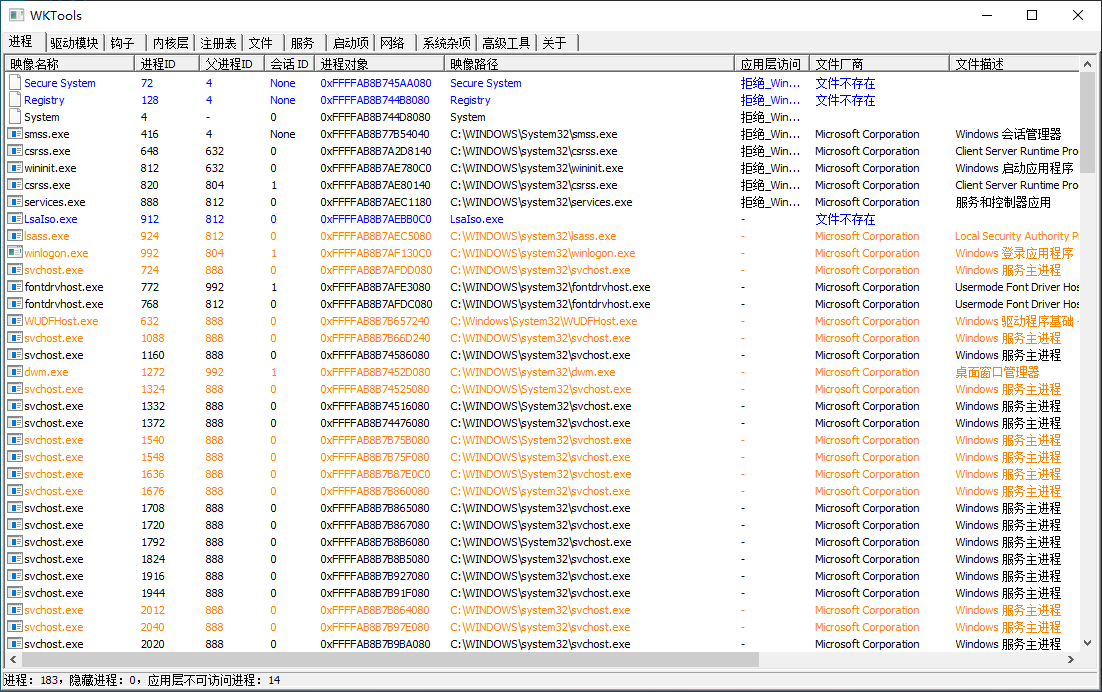Image resolution: width=1102 pixels, height=692 pixels.
Task: Switch to the 网络 tab
Action: click(x=393, y=42)
